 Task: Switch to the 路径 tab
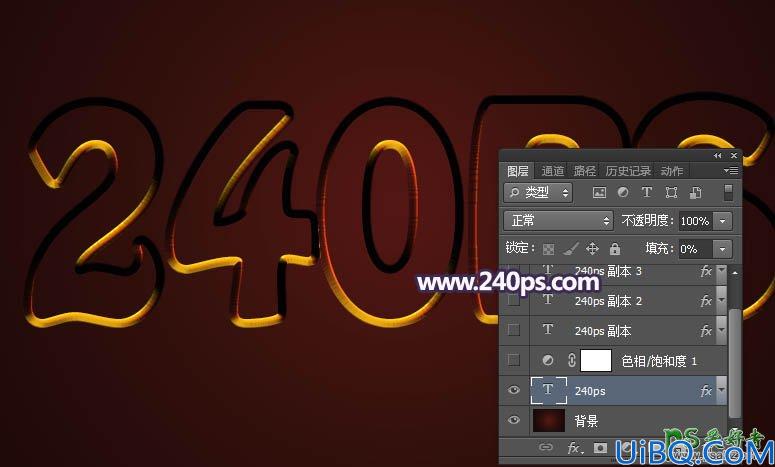click(585, 171)
